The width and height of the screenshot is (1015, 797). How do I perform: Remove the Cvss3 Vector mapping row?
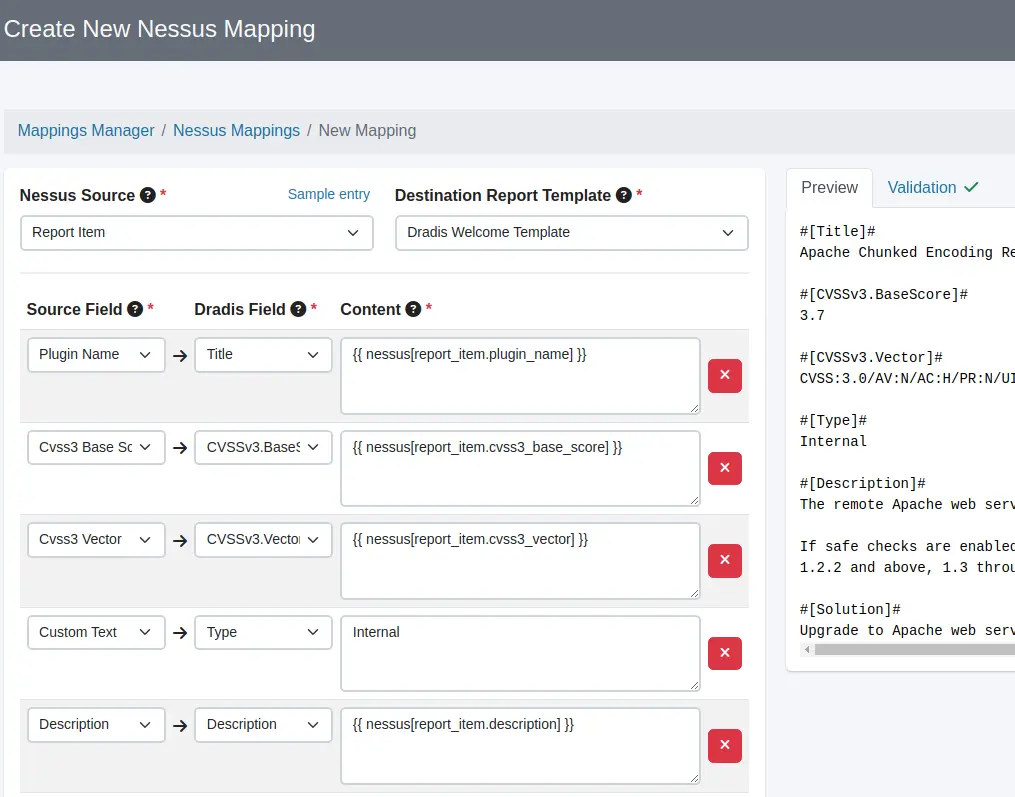(724, 560)
